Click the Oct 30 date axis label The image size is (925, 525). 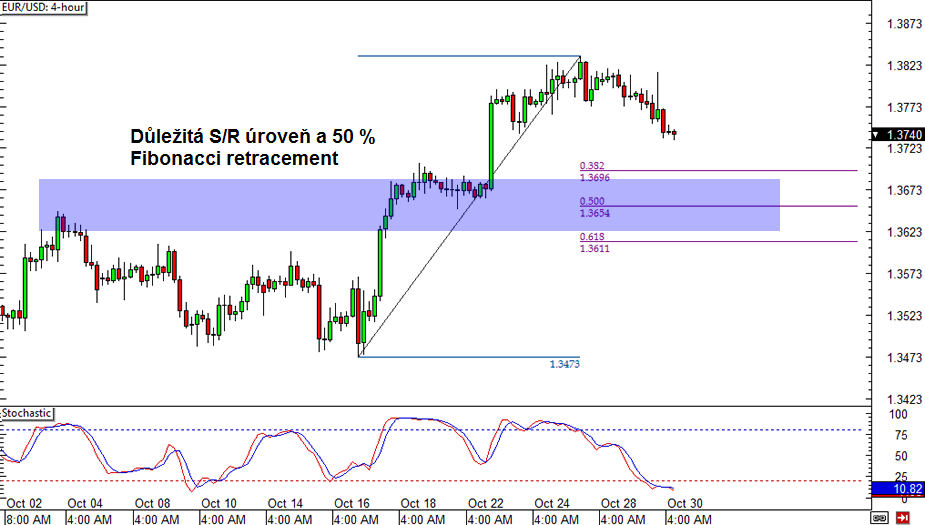(x=685, y=503)
